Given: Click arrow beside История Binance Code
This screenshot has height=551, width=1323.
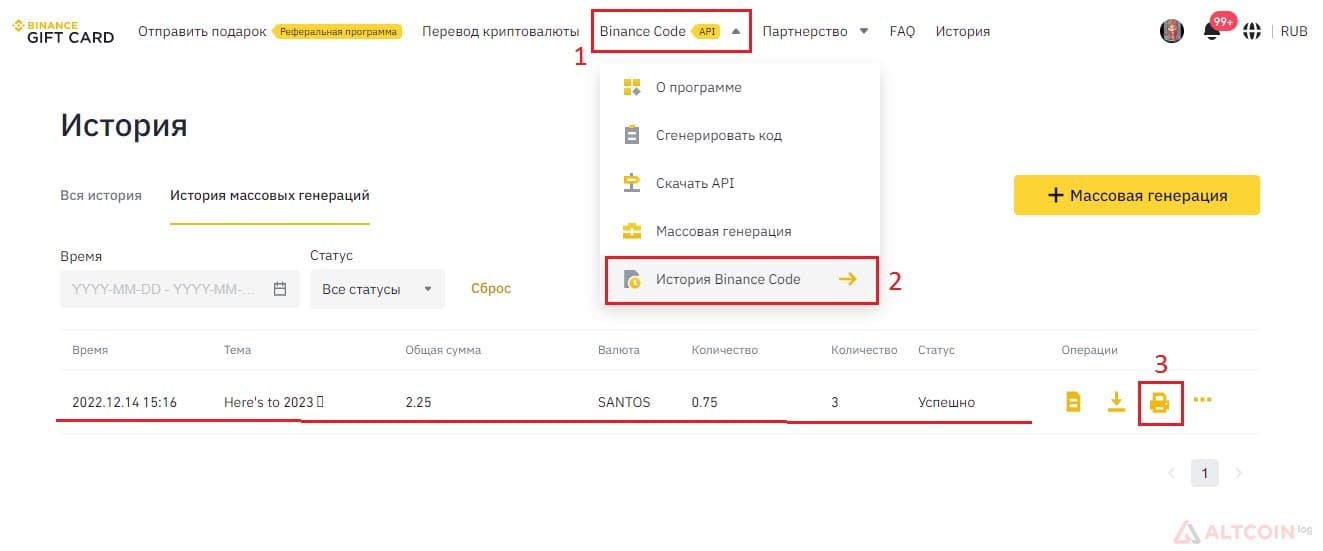Looking at the screenshot, I should coord(847,279).
